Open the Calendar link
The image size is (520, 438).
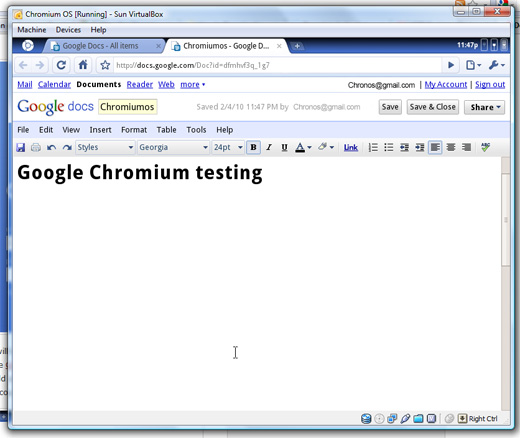click(54, 85)
